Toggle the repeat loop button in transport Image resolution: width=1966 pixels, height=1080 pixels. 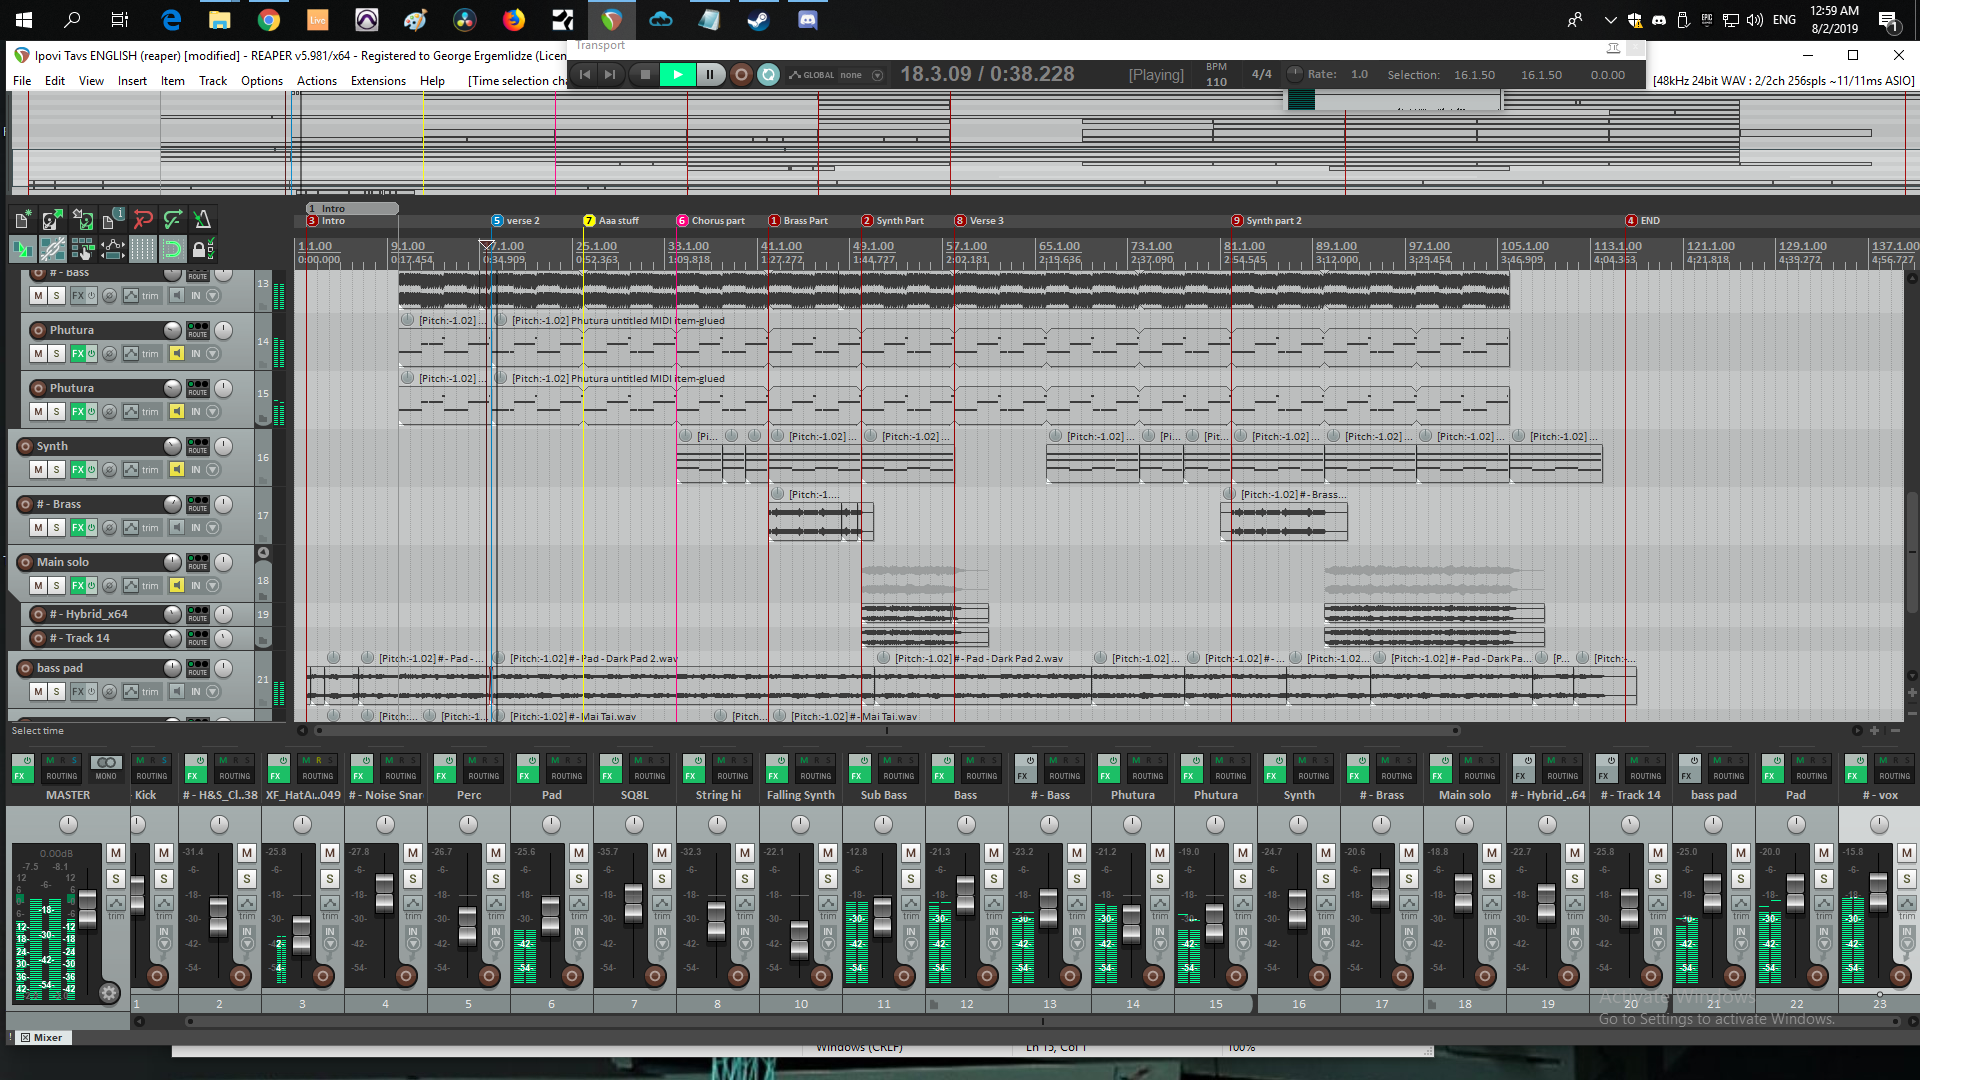pos(768,74)
